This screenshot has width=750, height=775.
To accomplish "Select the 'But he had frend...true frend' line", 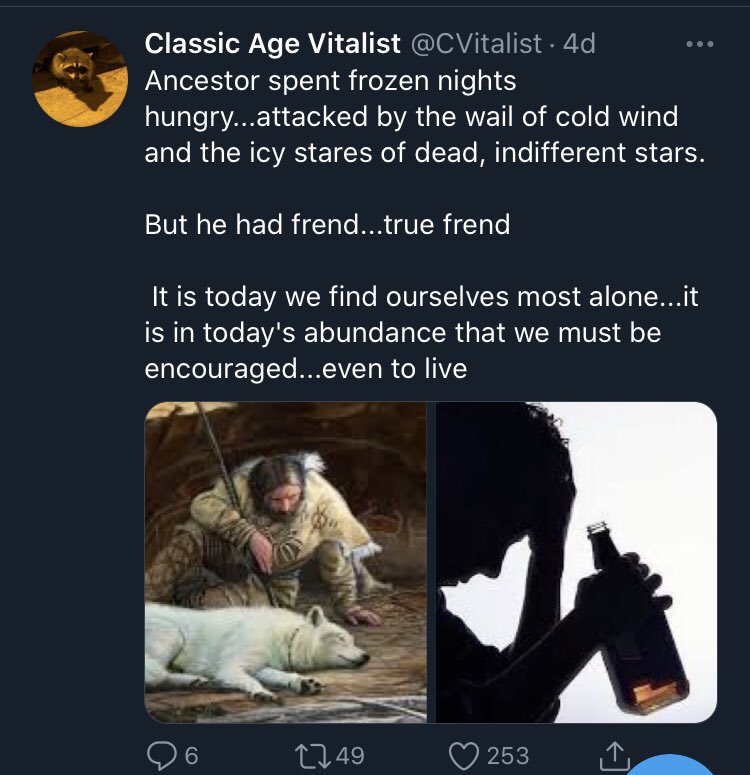I will (327, 224).
